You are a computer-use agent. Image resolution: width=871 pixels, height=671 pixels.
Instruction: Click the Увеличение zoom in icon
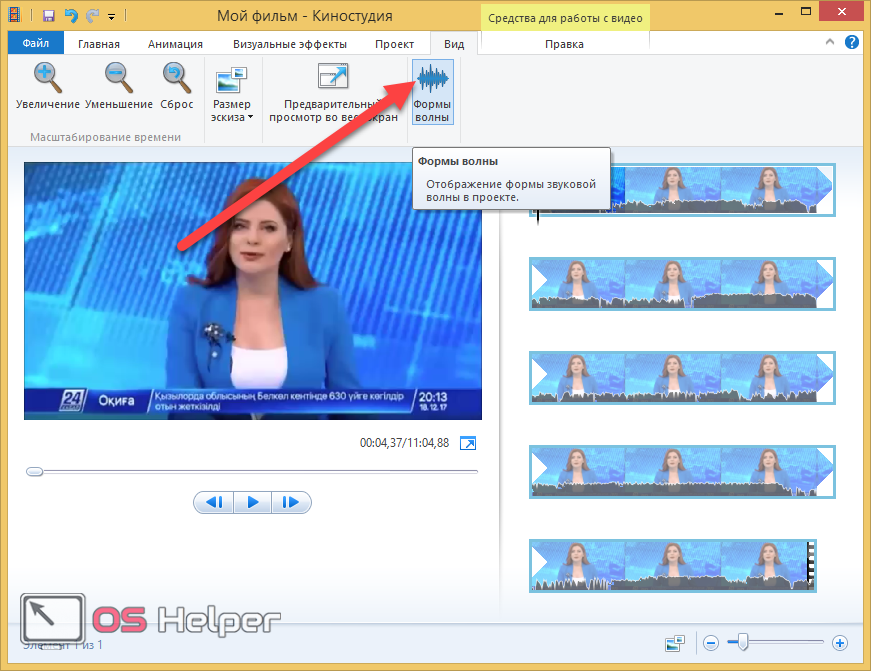(x=47, y=78)
